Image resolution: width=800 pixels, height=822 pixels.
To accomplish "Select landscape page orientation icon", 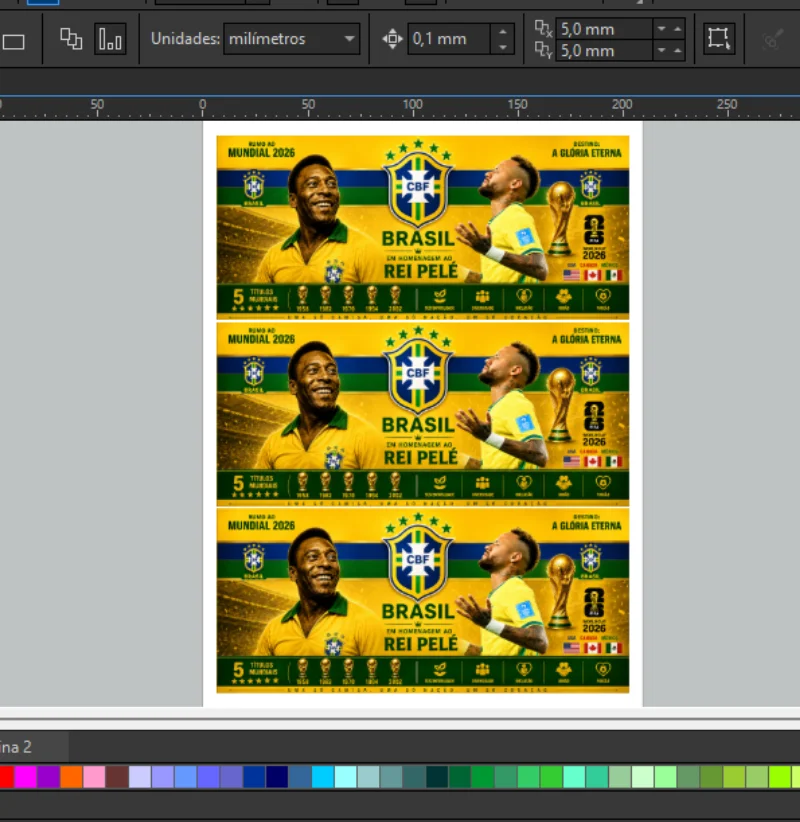I will (x=13, y=41).
